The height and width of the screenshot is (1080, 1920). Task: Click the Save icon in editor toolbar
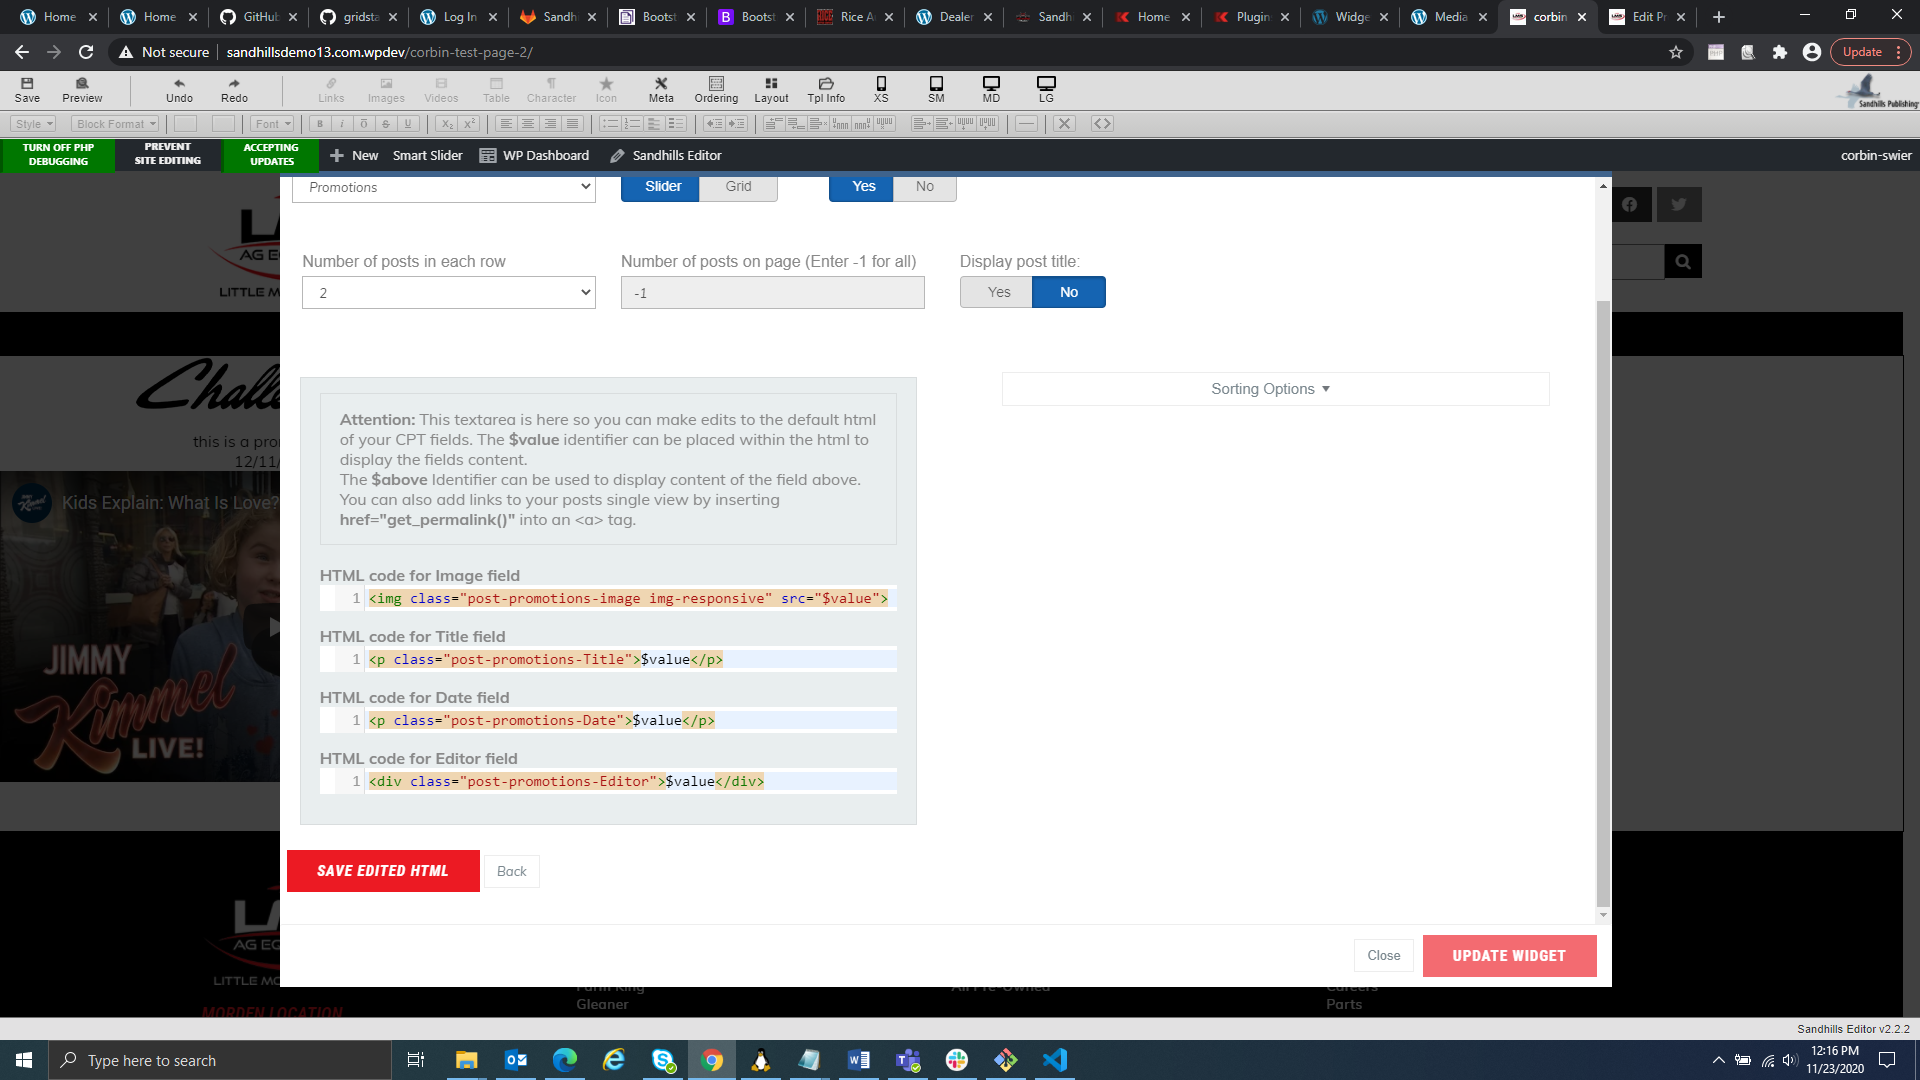tap(27, 89)
